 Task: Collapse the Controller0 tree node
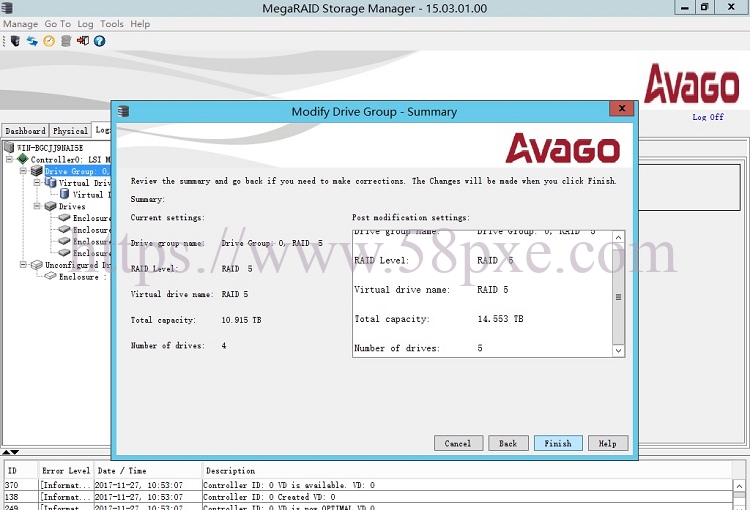tap(9, 159)
